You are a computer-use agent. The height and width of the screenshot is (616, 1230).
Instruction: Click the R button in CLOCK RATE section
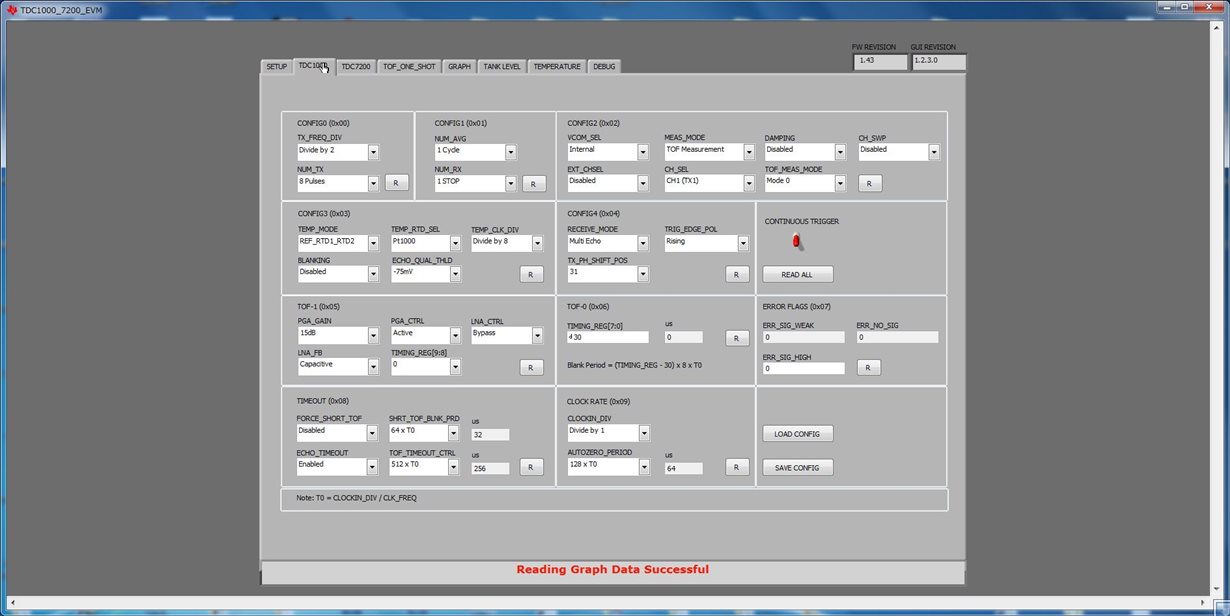[x=736, y=467]
